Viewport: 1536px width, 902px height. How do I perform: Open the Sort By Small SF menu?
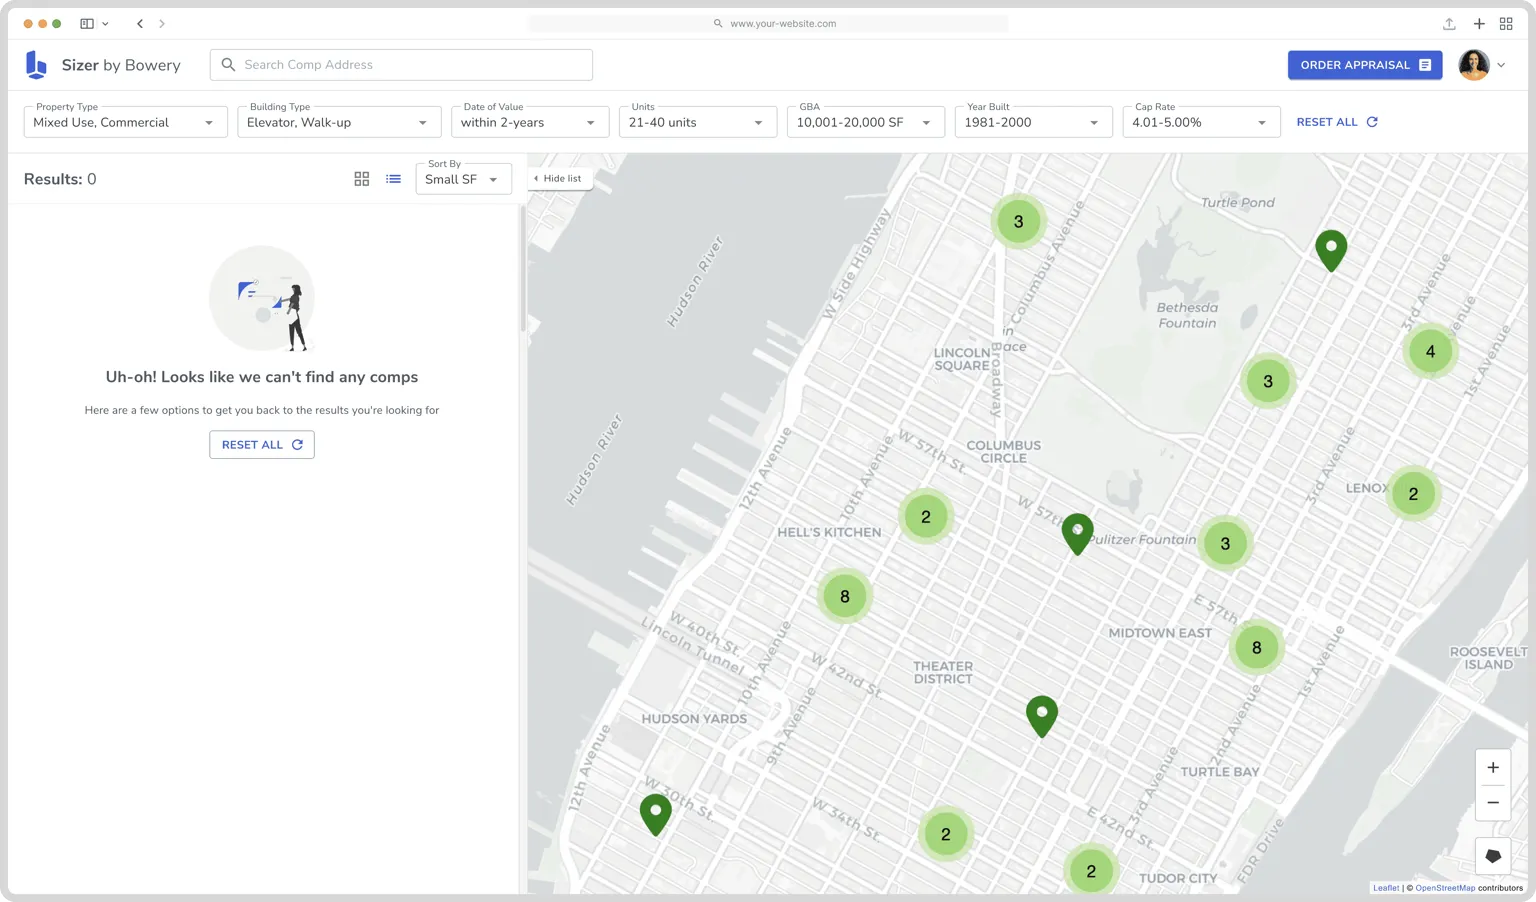point(464,179)
